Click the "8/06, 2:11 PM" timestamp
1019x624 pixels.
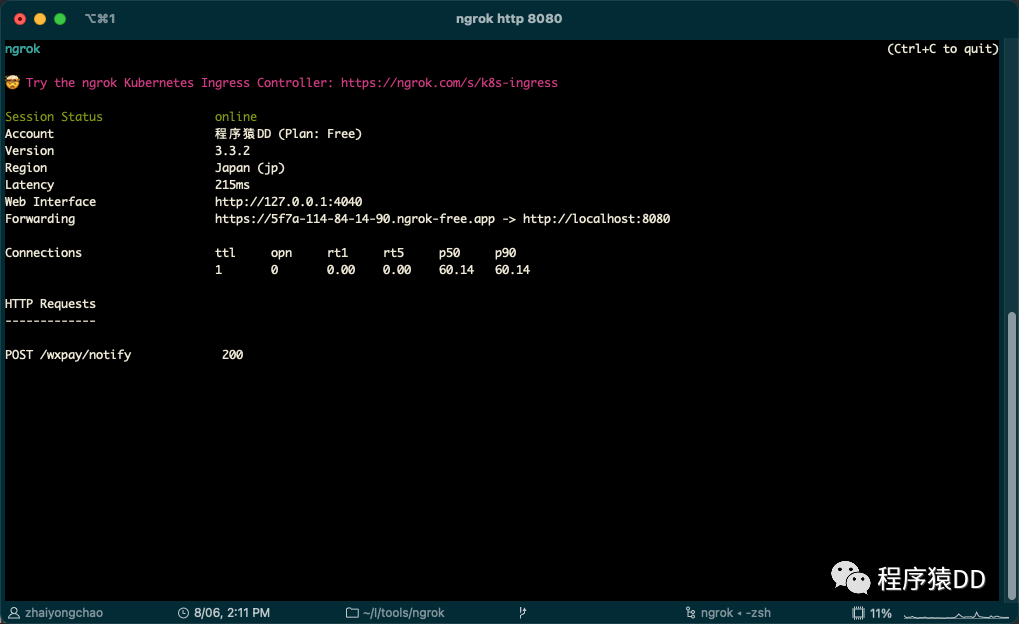[232, 613]
